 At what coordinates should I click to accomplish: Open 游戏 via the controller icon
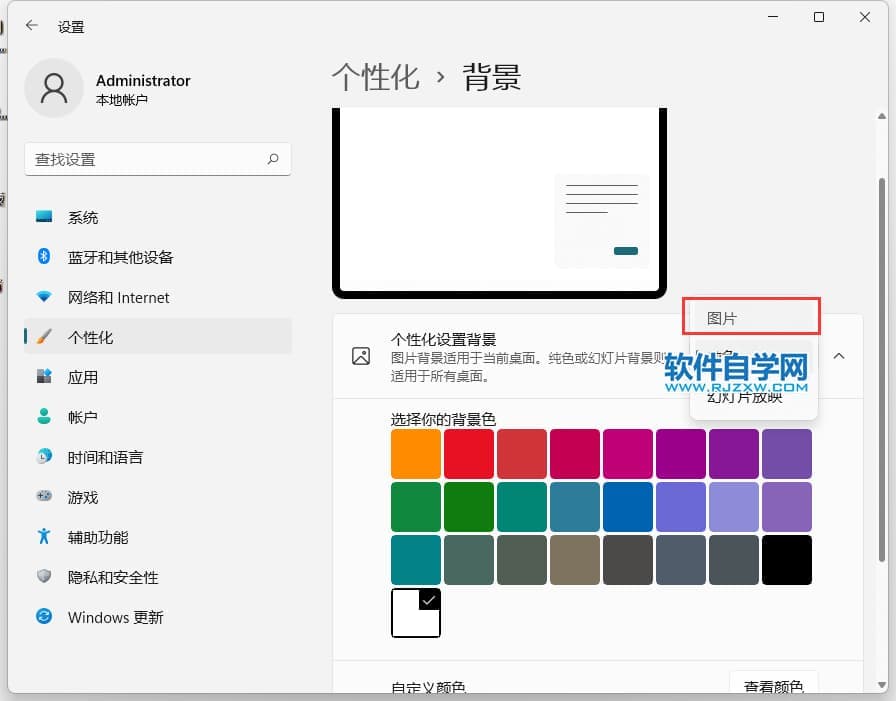[x=44, y=497]
